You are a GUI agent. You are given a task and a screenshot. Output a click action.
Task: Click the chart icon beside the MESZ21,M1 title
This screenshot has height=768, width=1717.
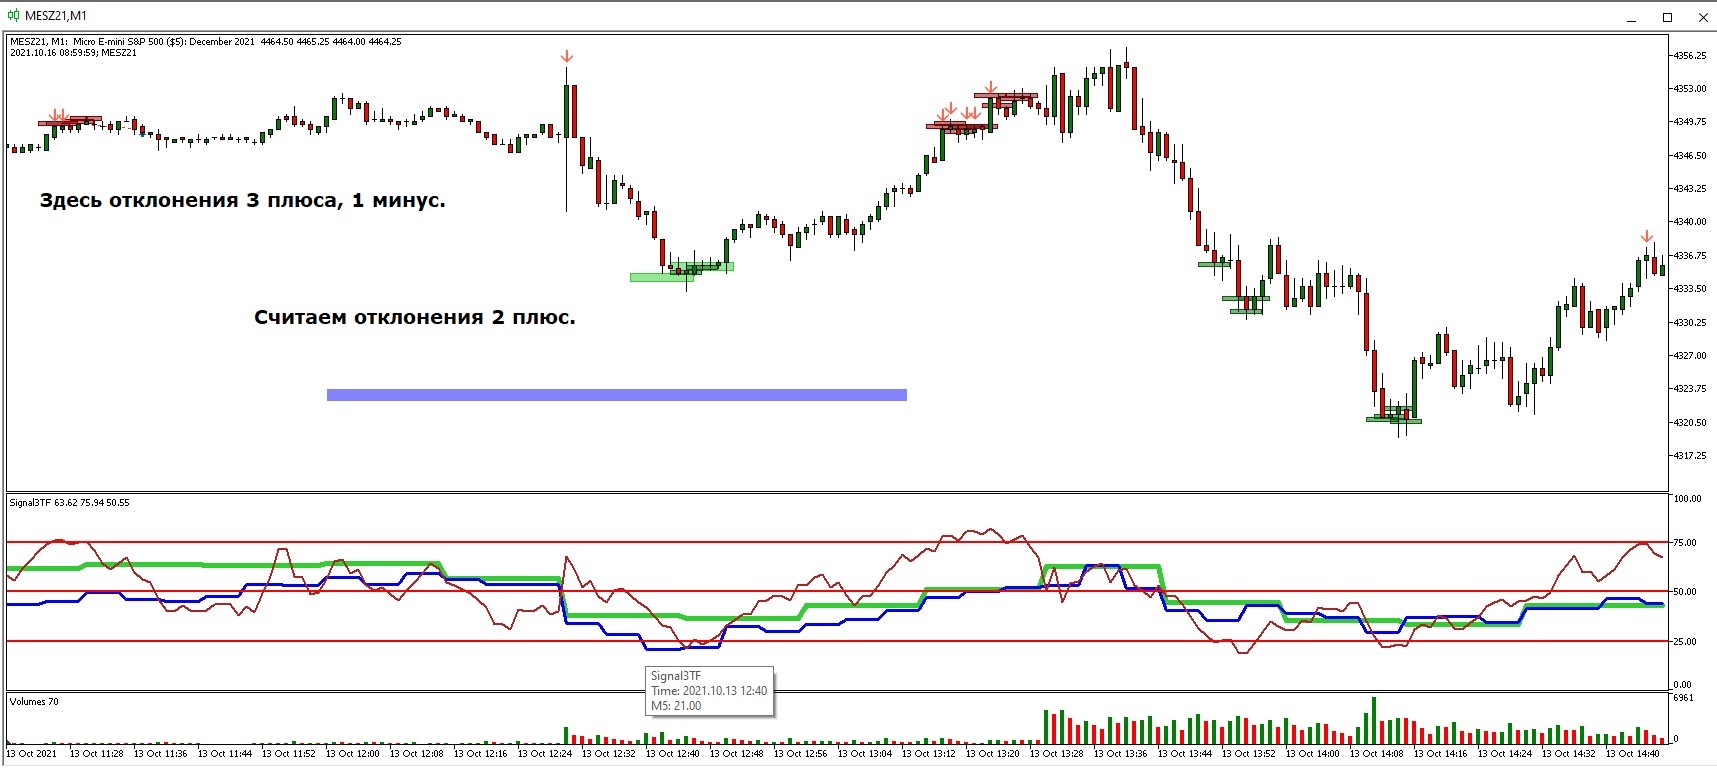point(13,15)
